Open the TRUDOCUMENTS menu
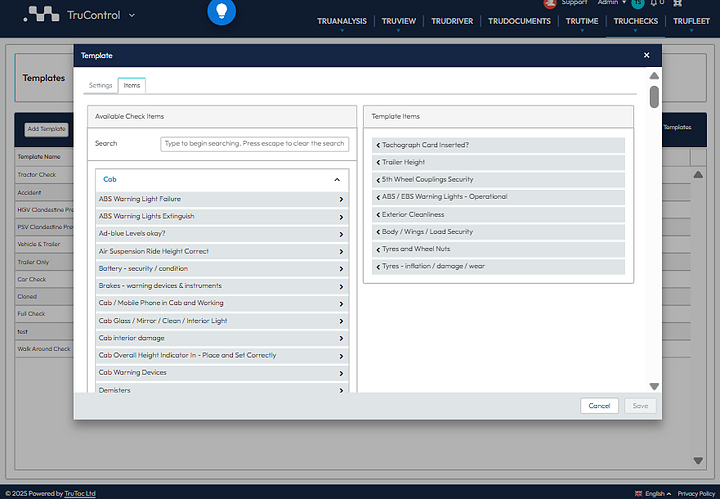720x499 pixels. pos(519,21)
